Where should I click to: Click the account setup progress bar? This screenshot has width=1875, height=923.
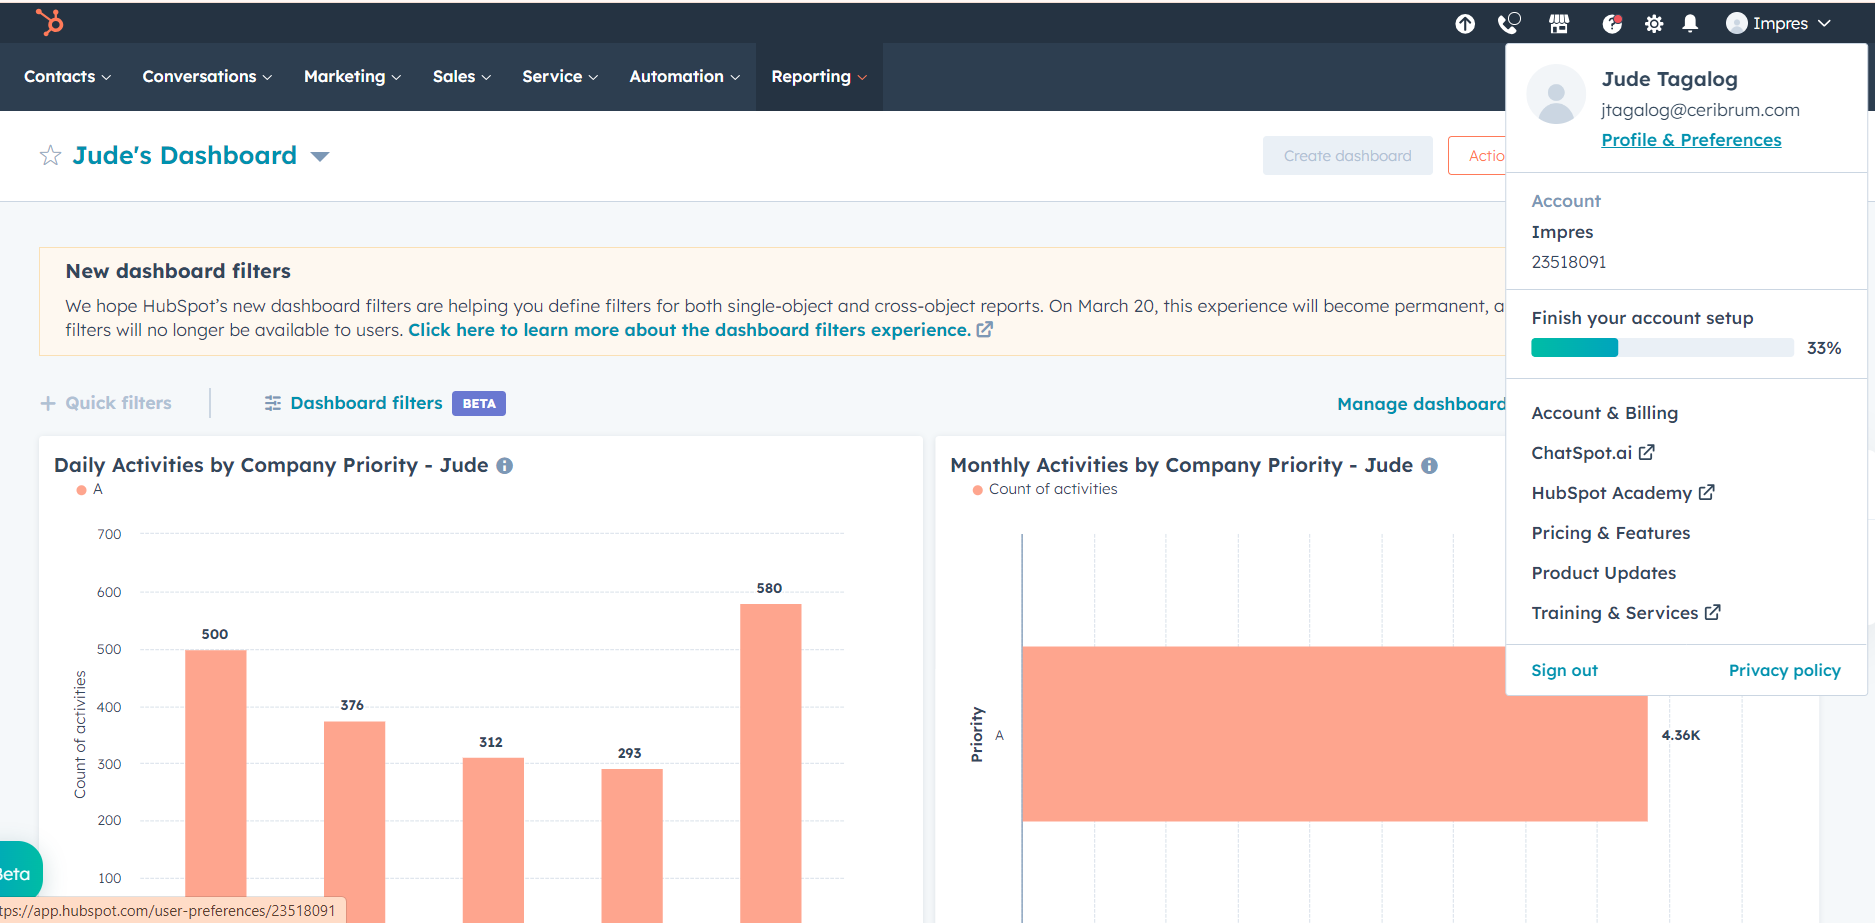tap(1662, 348)
